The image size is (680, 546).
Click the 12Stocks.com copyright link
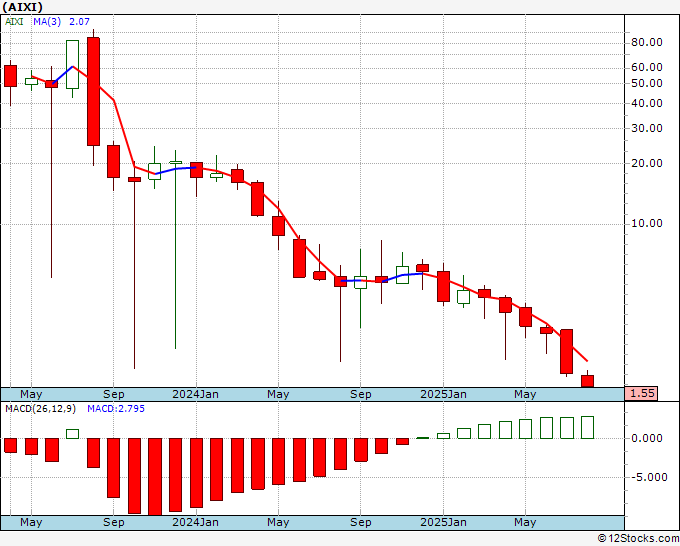coord(638,539)
